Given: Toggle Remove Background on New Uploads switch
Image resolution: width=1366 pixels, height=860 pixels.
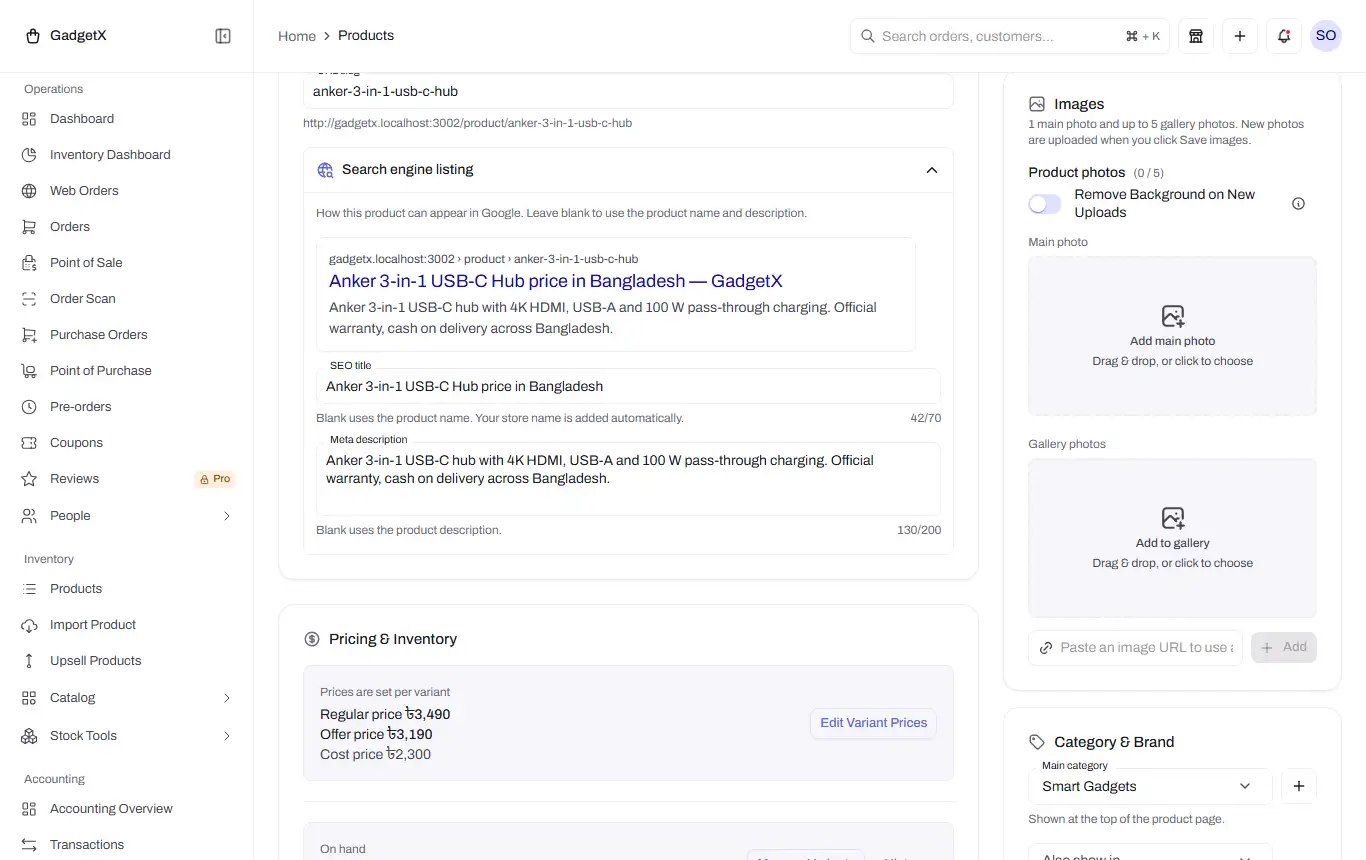Looking at the screenshot, I should coord(1045,204).
